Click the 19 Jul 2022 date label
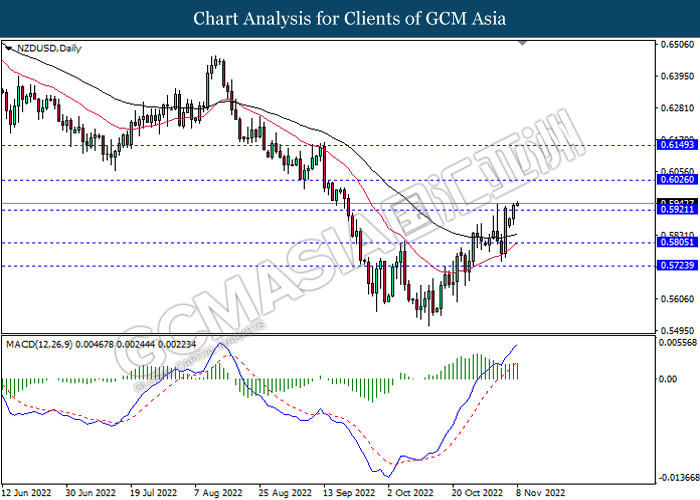The image size is (700, 500). 154,493
